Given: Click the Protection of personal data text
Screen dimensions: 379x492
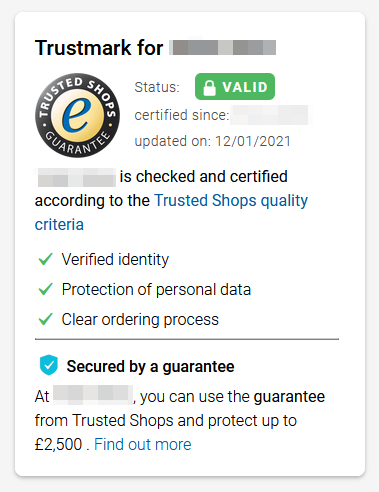Looking at the screenshot, I should click(x=156, y=289).
